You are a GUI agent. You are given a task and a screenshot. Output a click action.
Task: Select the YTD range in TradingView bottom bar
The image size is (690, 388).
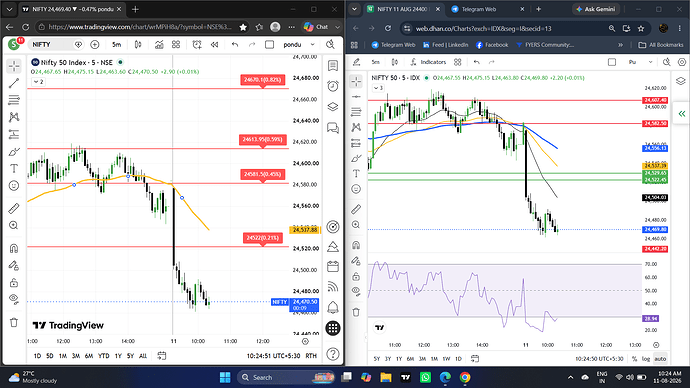(103, 356)
